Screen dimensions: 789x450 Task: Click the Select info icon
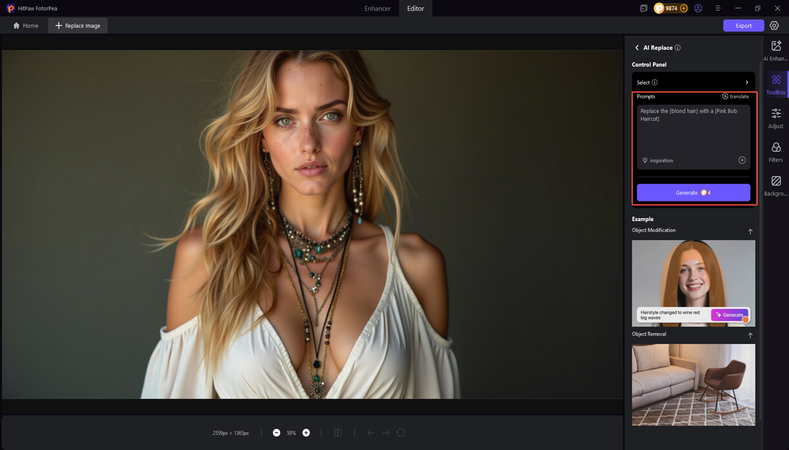click(x=654, y=83)
